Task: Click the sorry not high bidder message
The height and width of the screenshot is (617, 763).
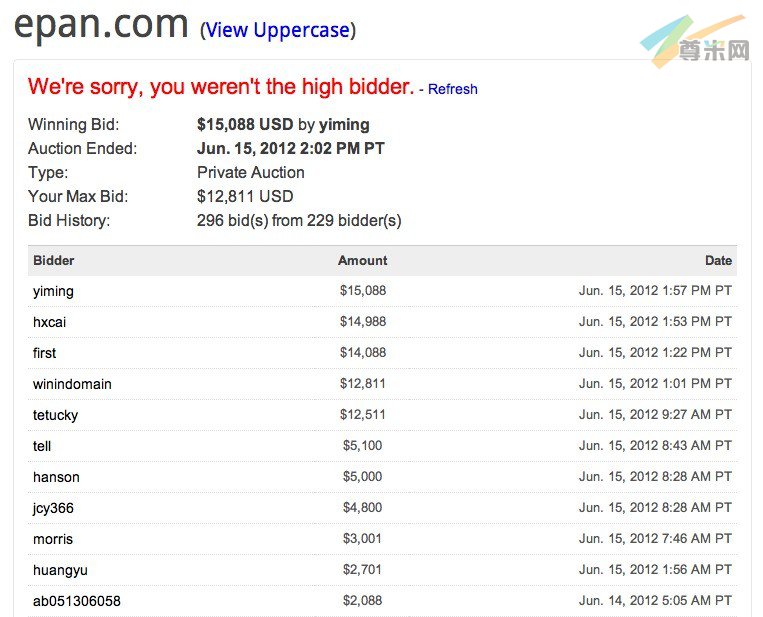Action: point(221,87)
